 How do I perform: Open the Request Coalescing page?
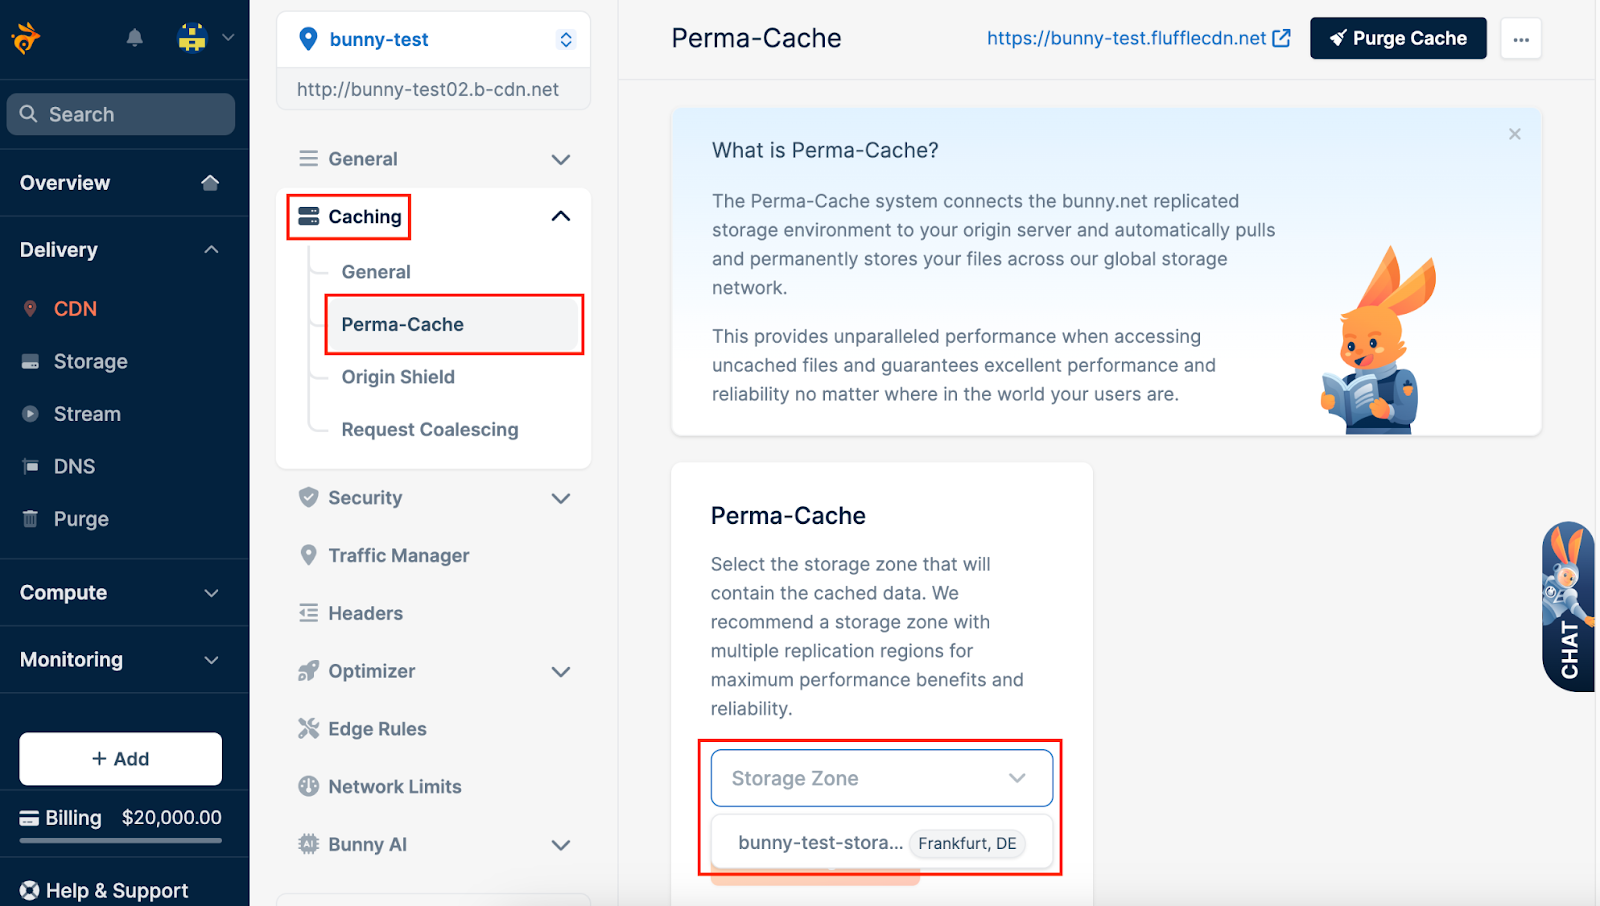429,429
